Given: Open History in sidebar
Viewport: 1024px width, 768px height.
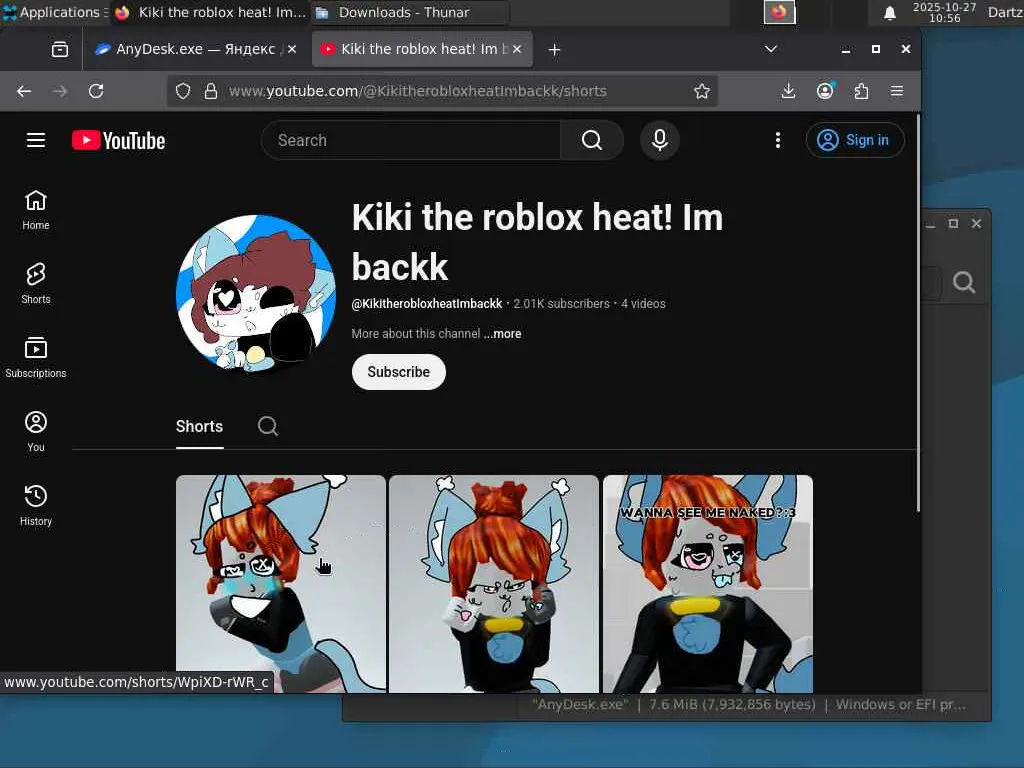Looking at the screenshot, I should (x=36, y=505).
